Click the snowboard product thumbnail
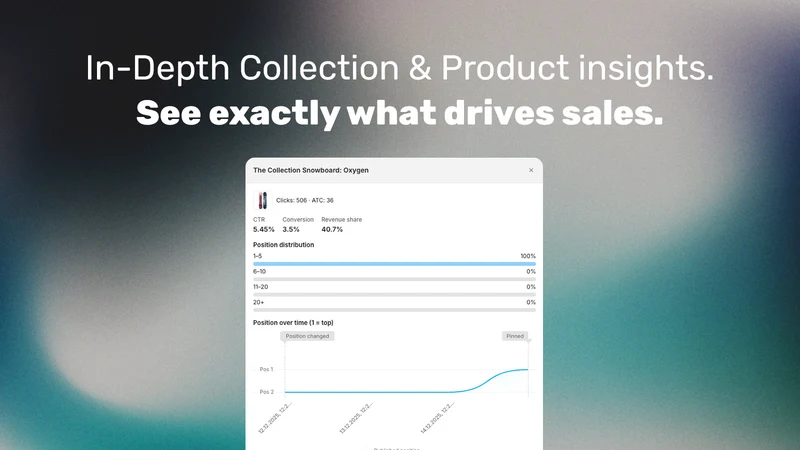Viewport: 800px width, 450px height. [262, 201]
